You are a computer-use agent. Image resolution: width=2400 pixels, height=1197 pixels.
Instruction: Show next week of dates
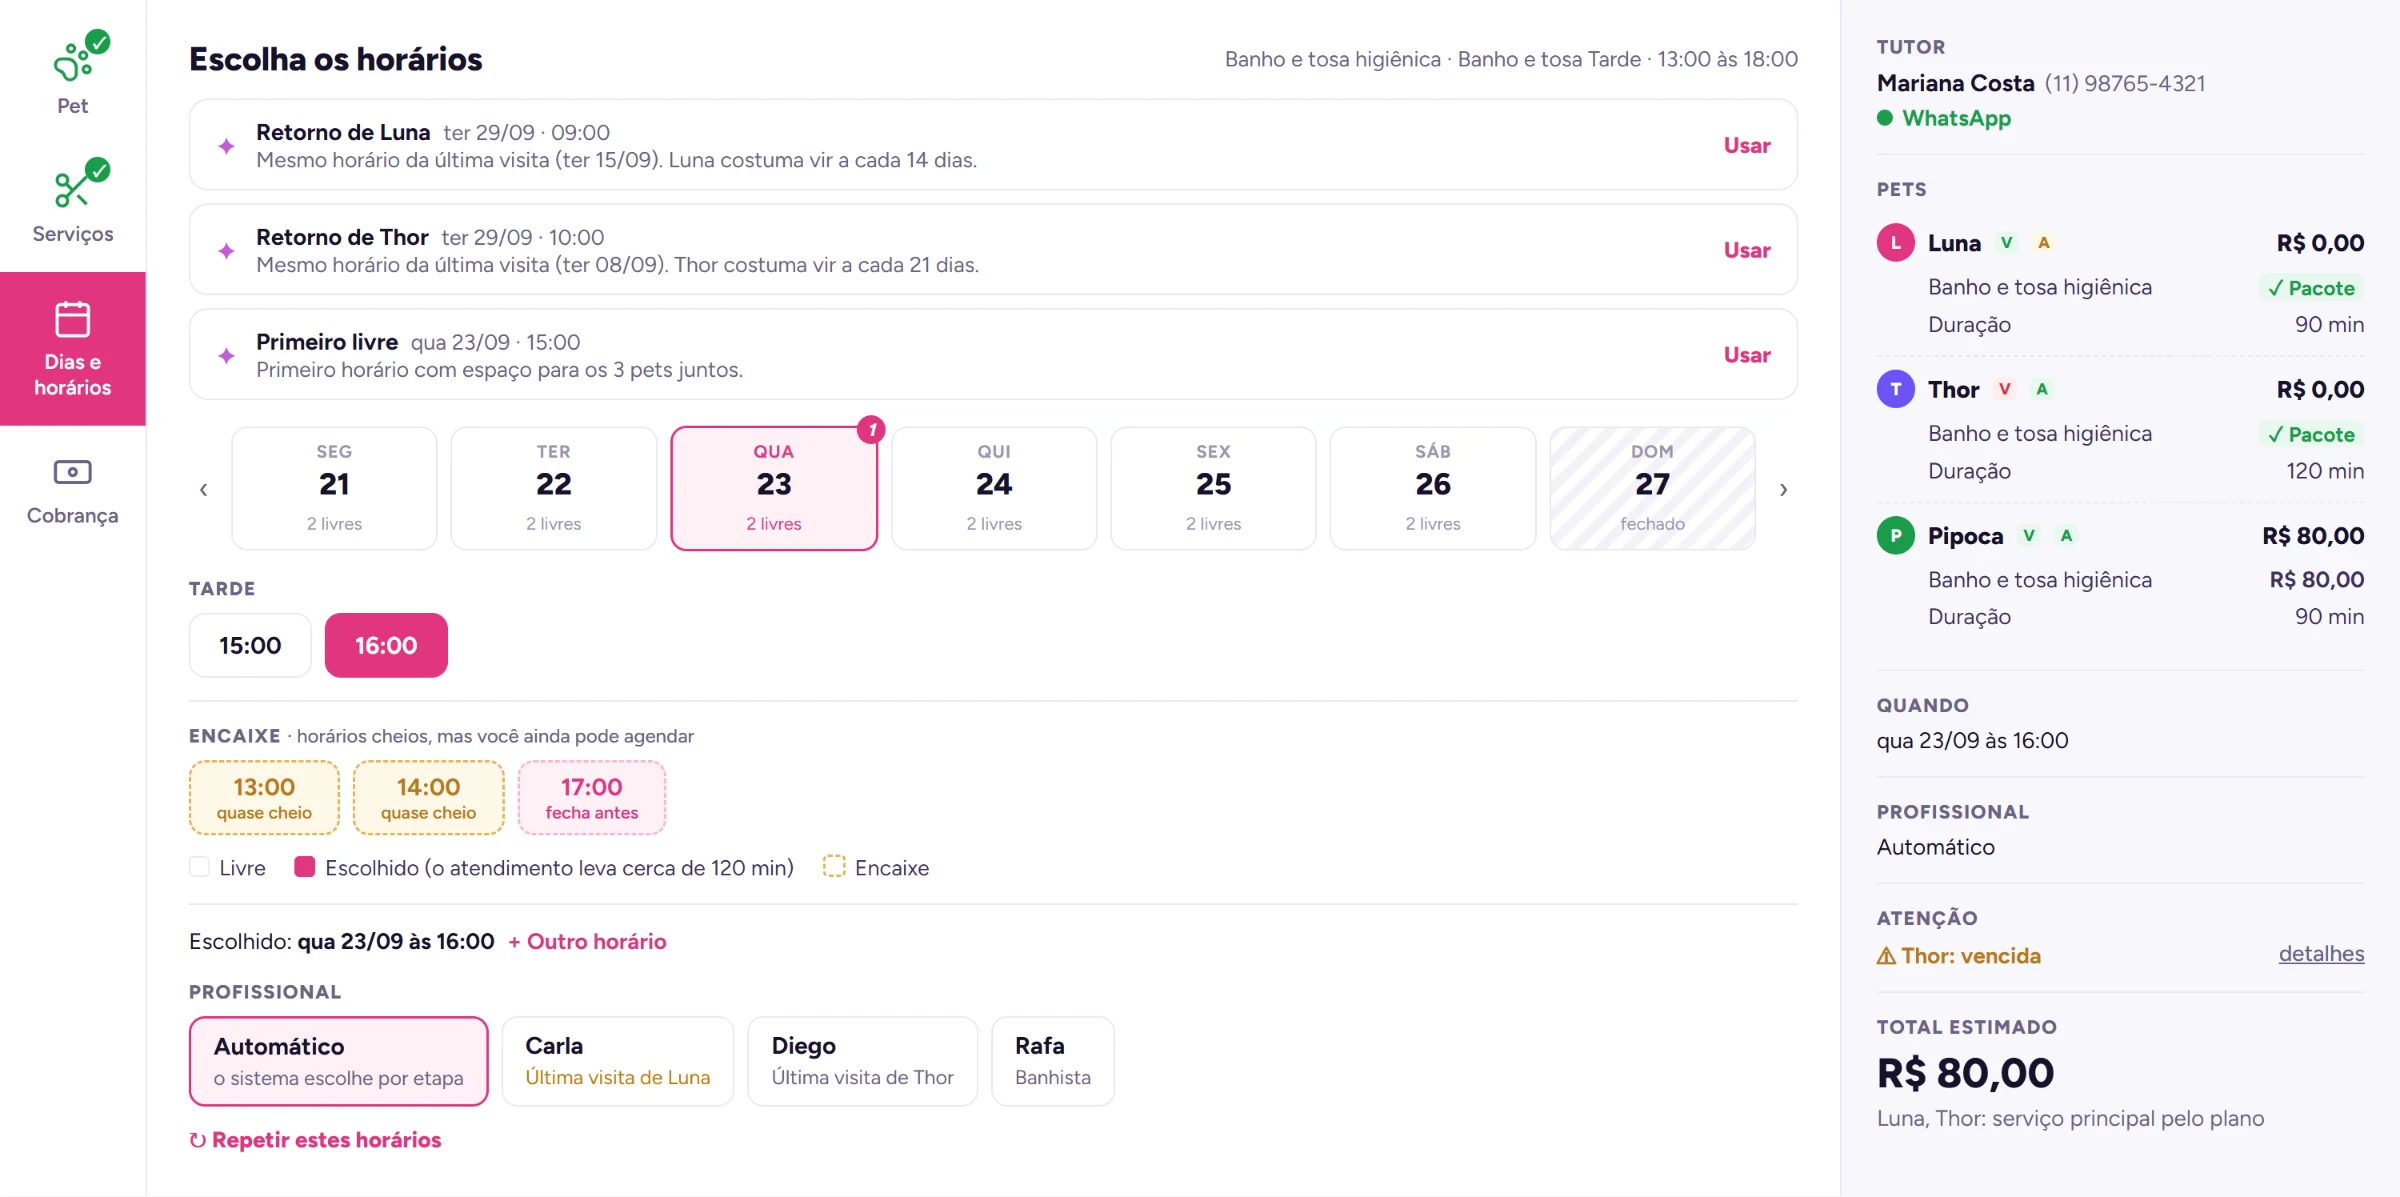pyautogui.click(x=1783, y=489)
